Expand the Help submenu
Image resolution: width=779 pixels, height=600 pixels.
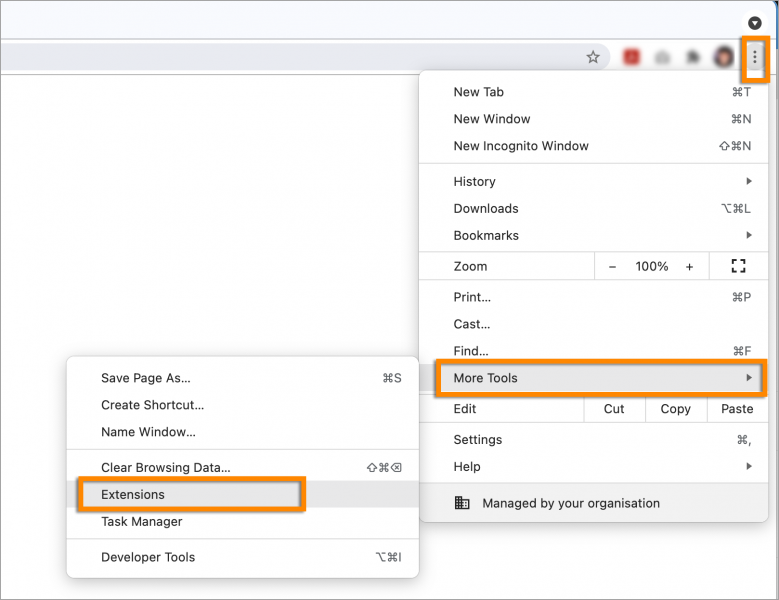coord(594,466)
